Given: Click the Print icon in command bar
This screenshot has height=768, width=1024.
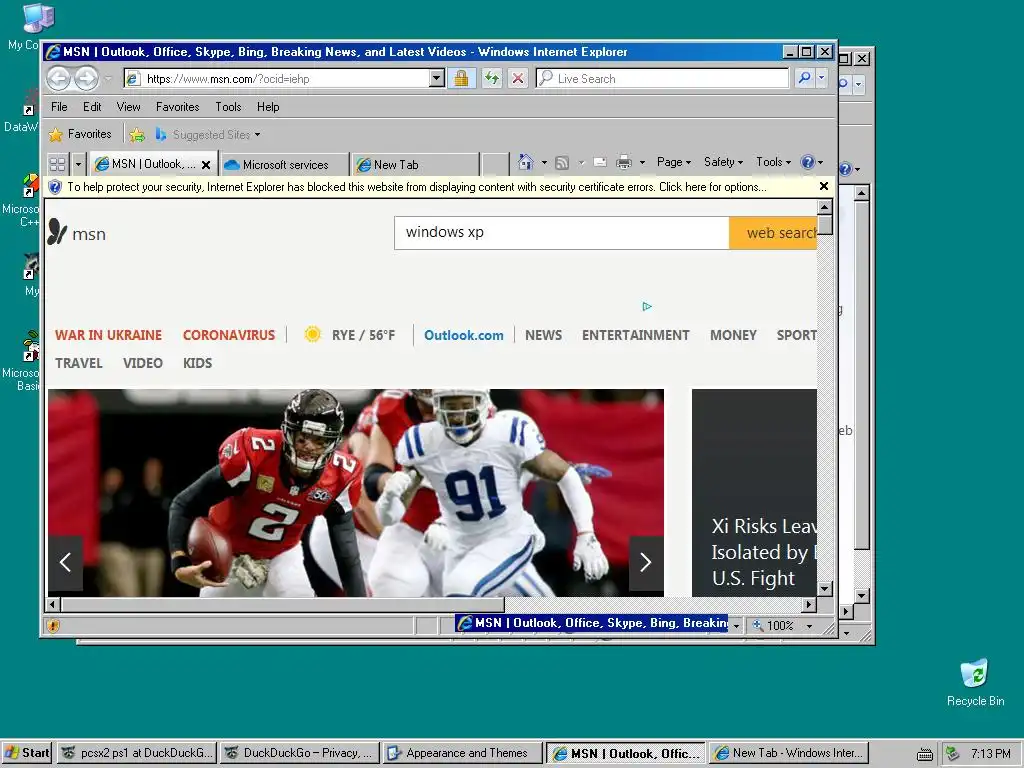Looking at the screenshot, I should click(x=624, y=163).
